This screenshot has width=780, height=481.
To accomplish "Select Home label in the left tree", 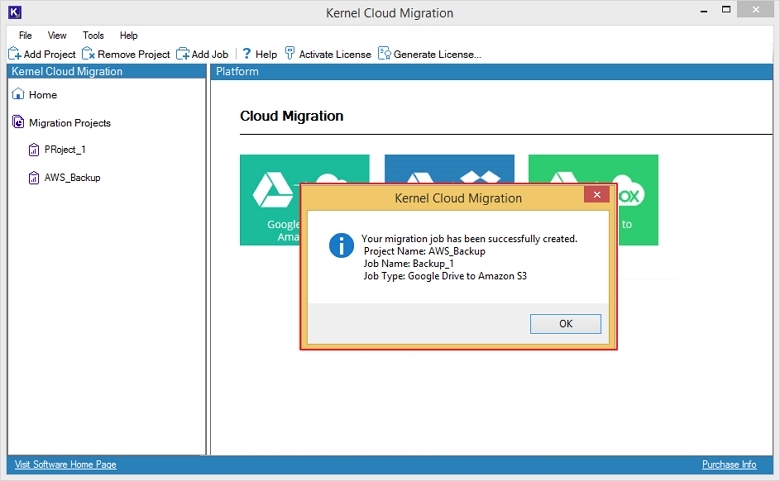I will [43, 95].
